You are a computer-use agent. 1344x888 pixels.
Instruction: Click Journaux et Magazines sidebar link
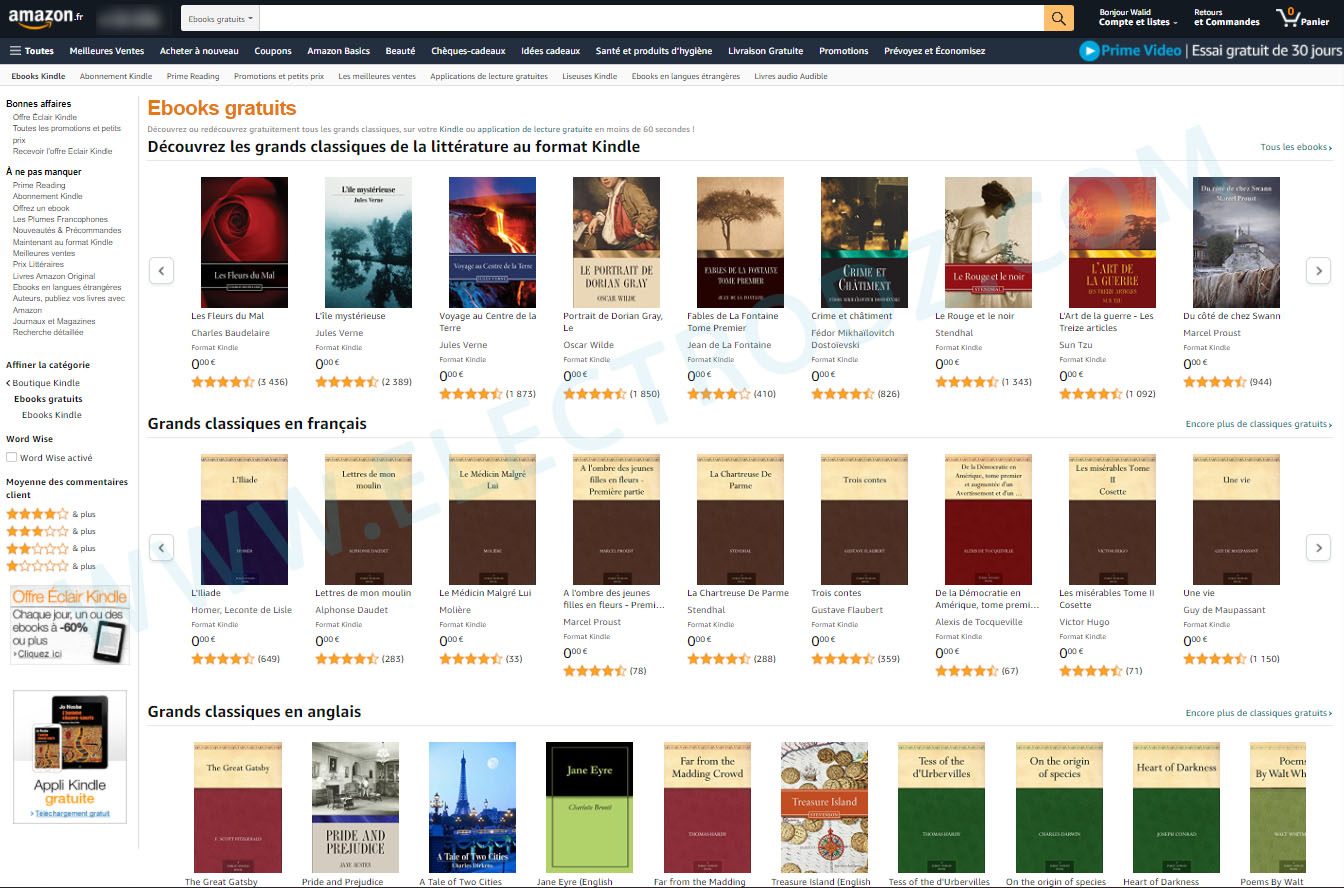[54, 321]
